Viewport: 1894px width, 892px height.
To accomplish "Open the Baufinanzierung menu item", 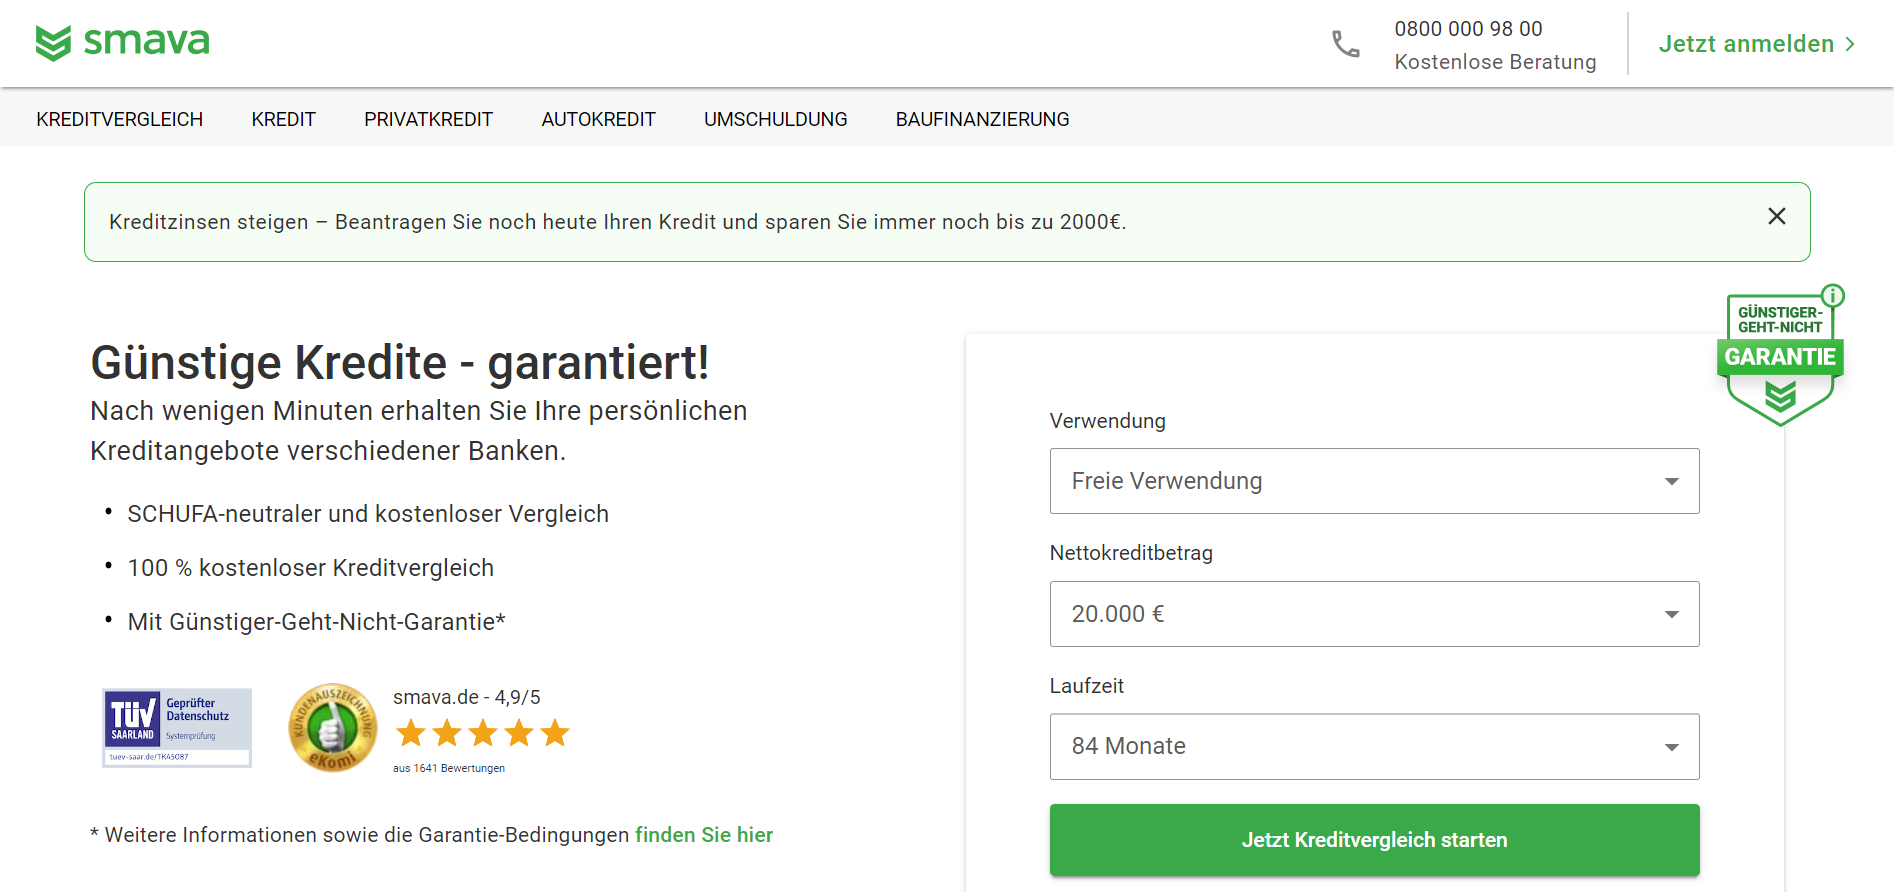I will pyautogui.click(x=982, y=119).
